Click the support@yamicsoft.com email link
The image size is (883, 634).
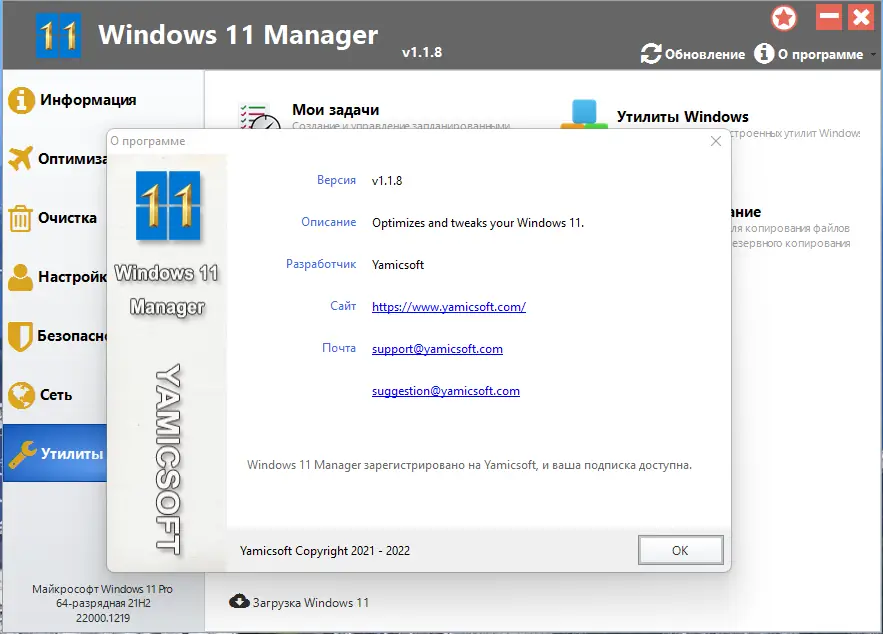[x=437, y=349]
